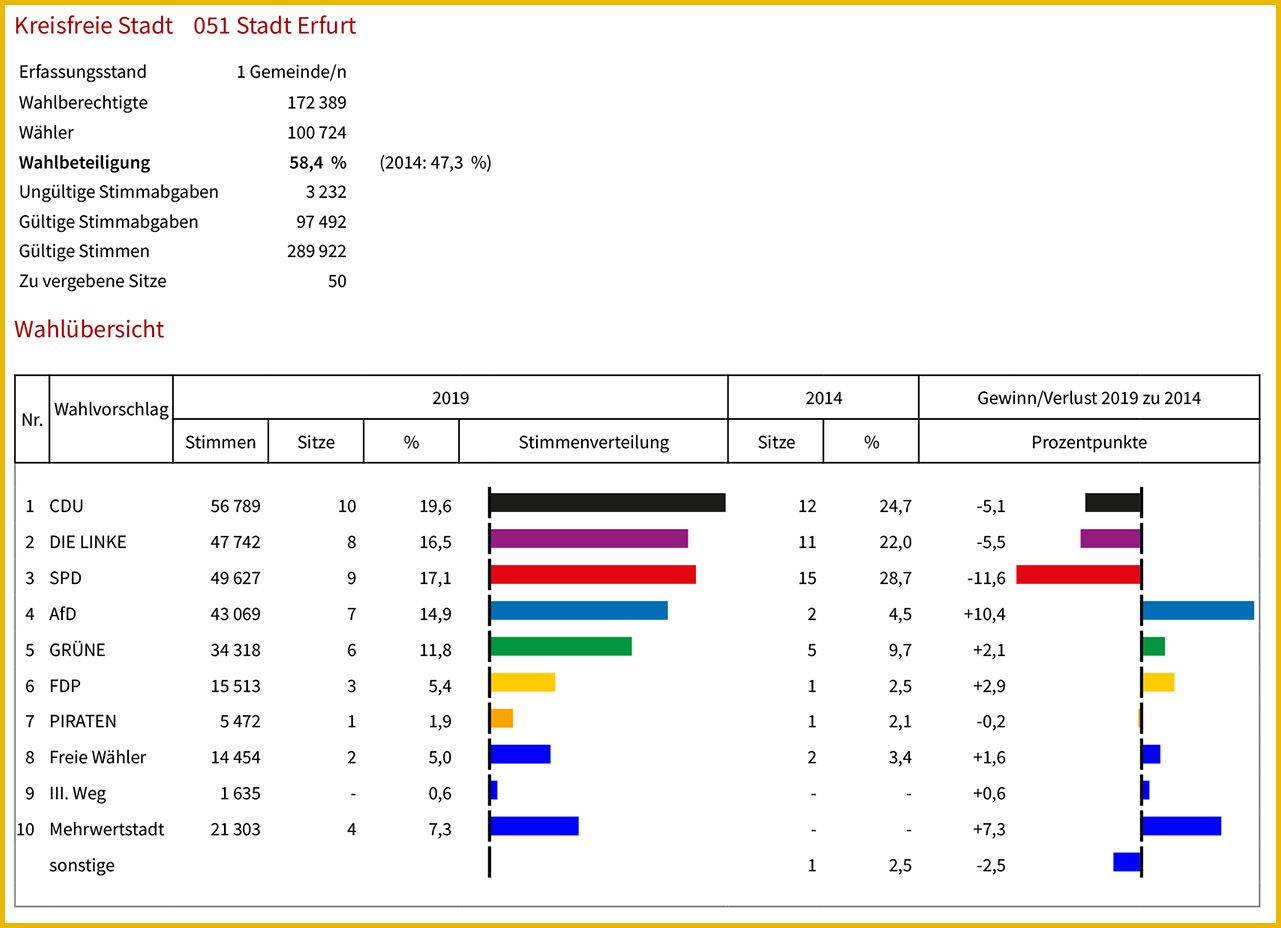Image resolution: width=1281 pixels, height=928 pixels.
Task: Click the Wähler count 100 724
Action: 317,132
